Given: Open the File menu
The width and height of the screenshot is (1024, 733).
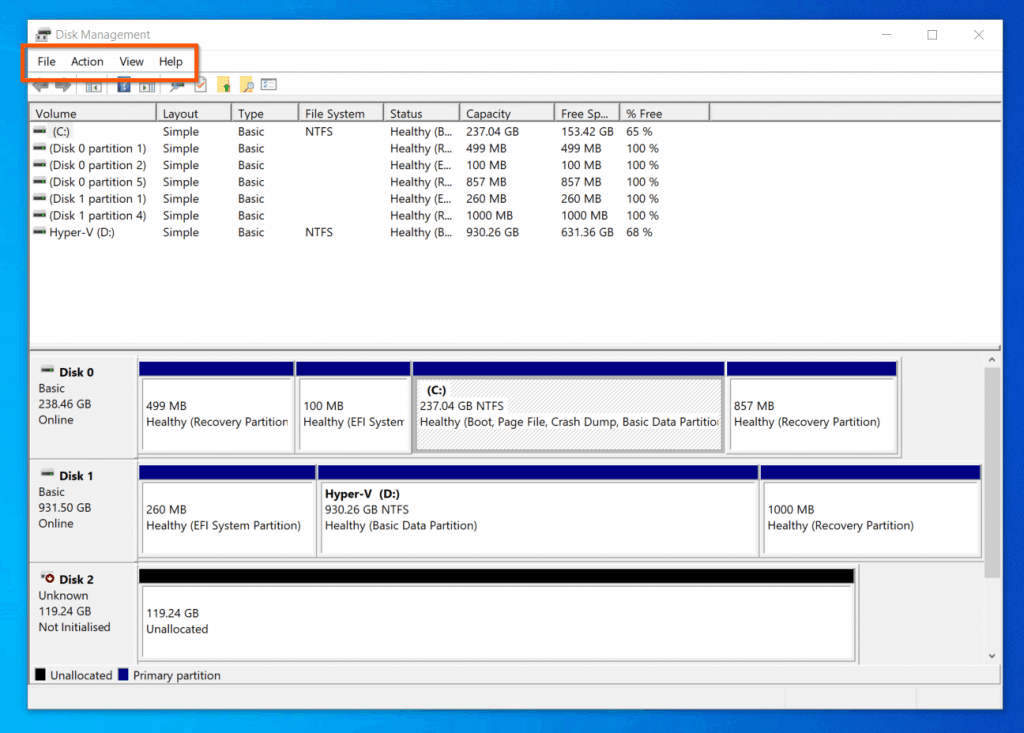Looking at the screenshot, I should (x=46, y=61).
